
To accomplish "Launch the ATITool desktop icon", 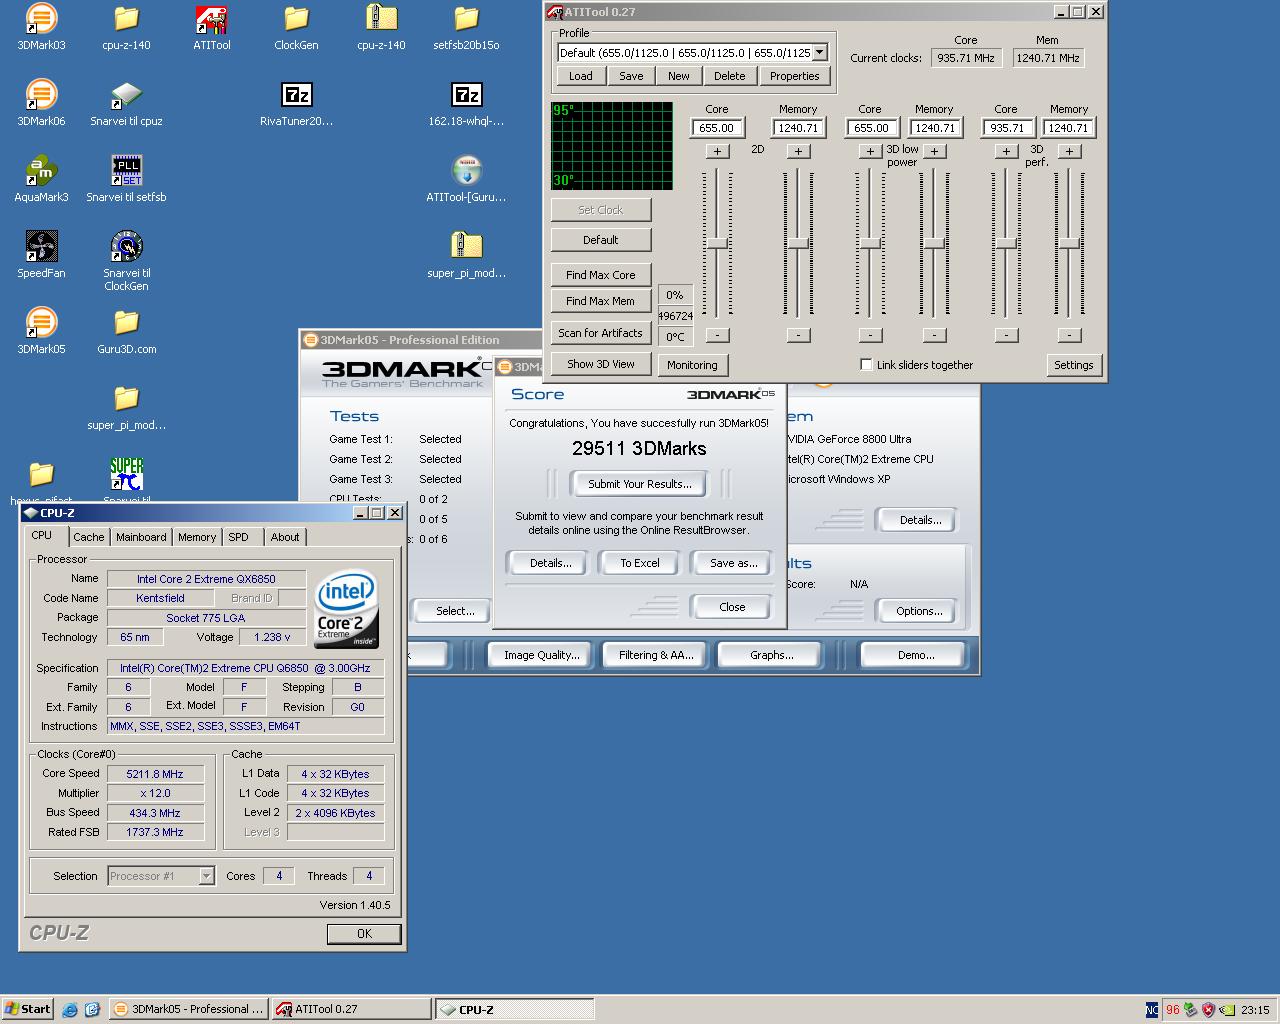I will [x=211, y=27].
